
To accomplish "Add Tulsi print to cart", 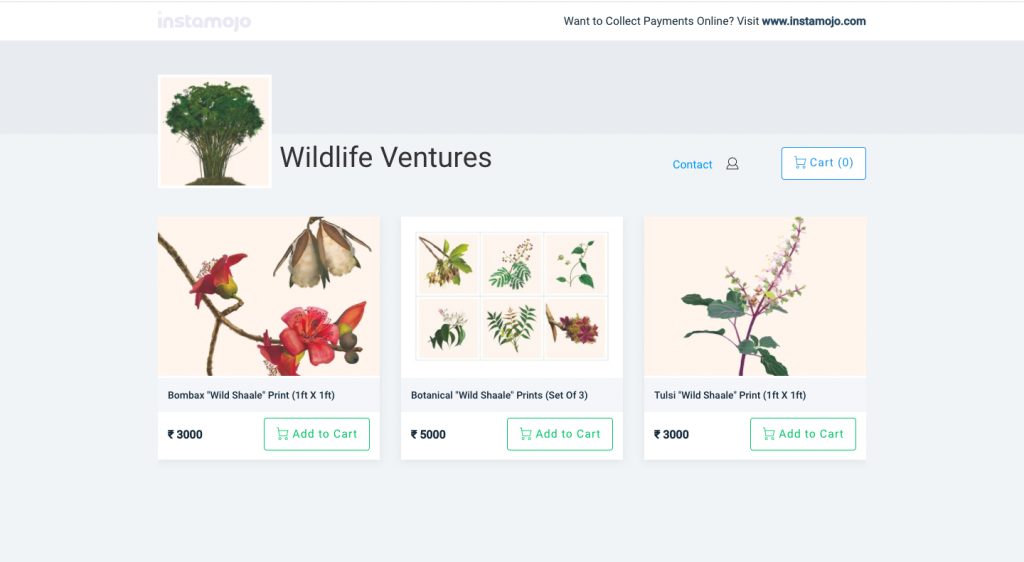I will pyautogui.click(x=803, y=434).
